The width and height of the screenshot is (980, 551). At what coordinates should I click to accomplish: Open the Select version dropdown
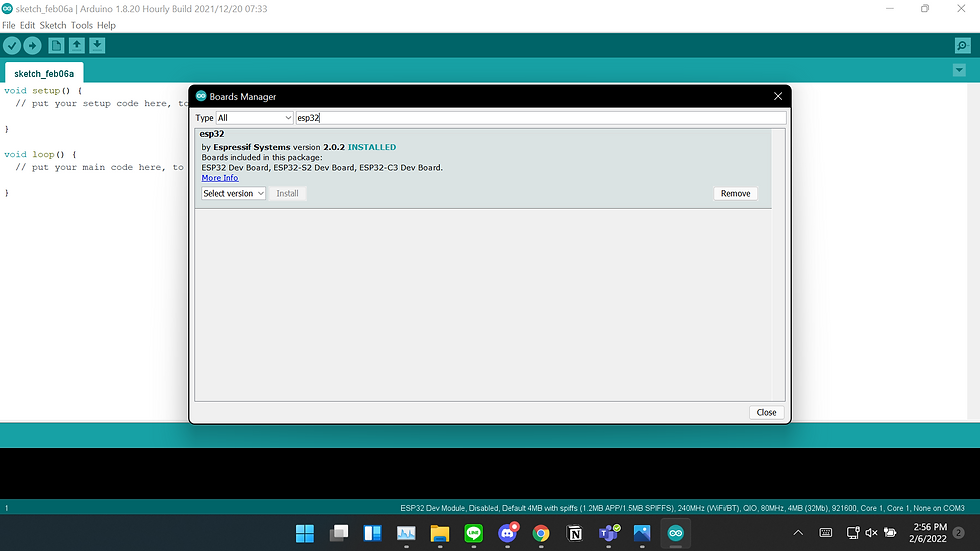tap(233, 194)
